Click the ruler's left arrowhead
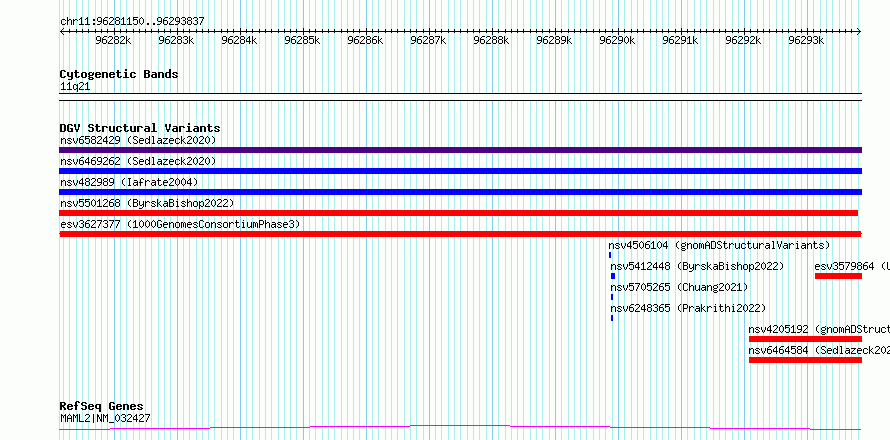The image size is (890, 440). coord(62,32)
